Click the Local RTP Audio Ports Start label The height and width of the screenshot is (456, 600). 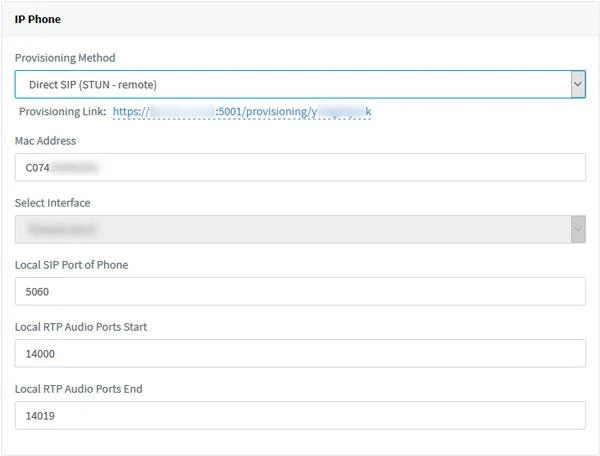[x=82, y=327]
